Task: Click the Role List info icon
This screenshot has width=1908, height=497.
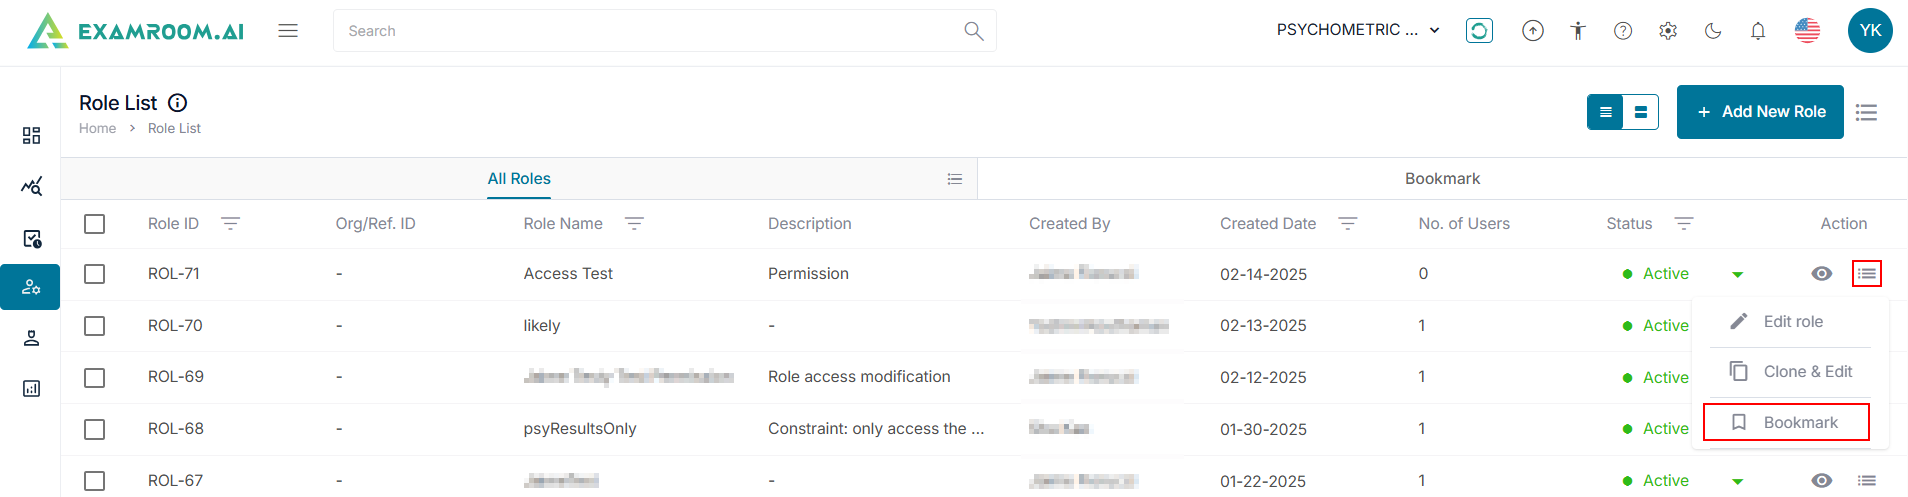Action: click(178, 103)
